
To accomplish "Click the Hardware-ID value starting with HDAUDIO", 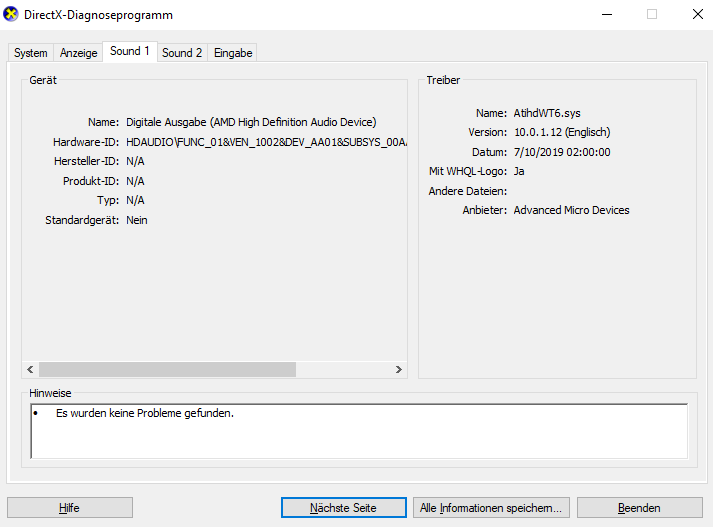I will (266, 142).
